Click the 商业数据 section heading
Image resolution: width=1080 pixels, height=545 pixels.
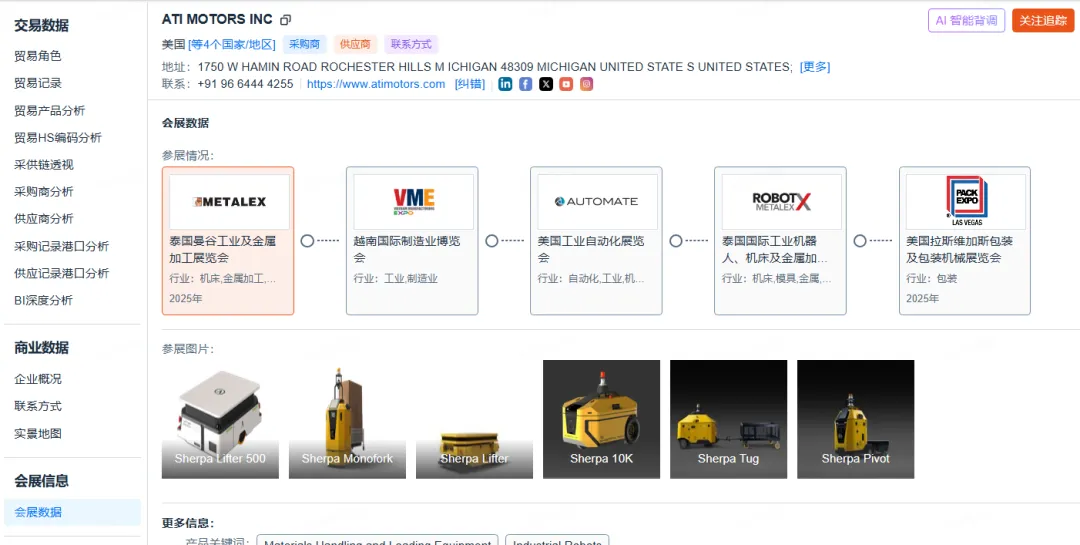click(41, 347)
